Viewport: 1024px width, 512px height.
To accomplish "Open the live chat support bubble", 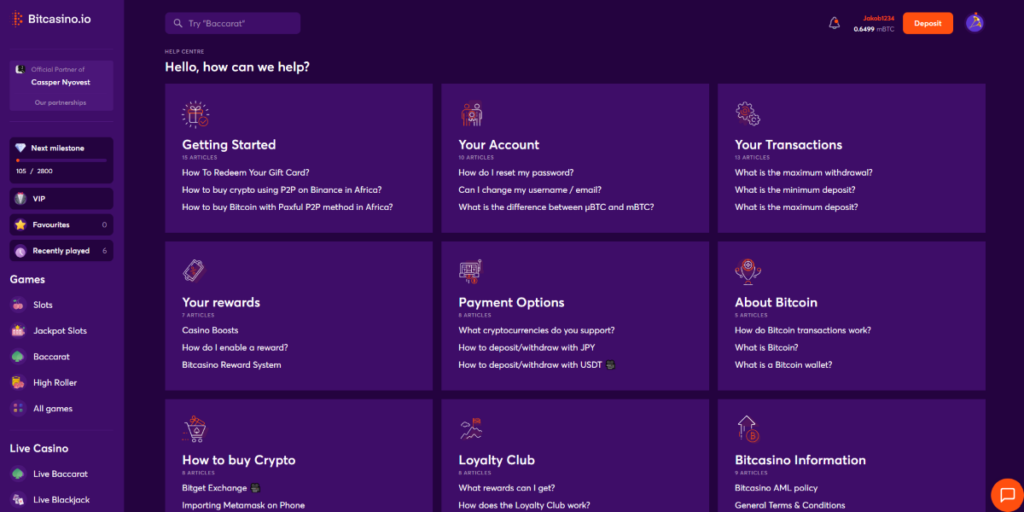I will (1005, 494).
